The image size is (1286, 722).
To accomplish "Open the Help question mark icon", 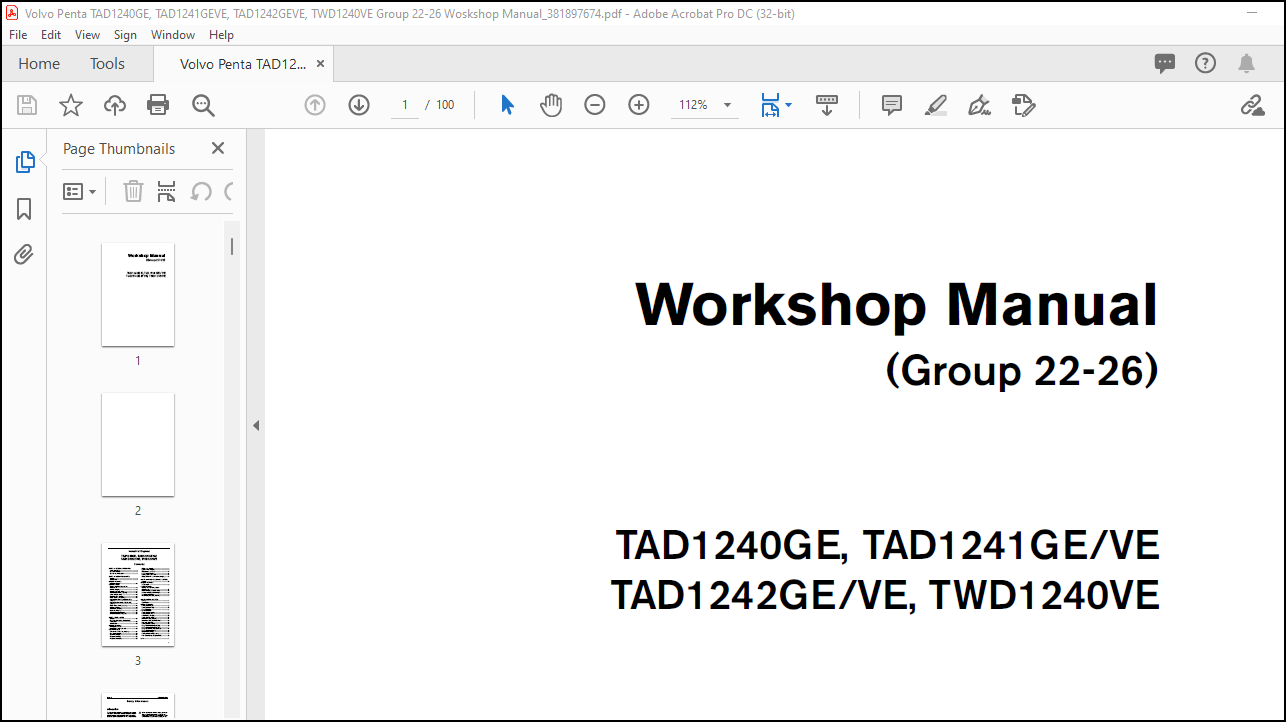I will pyautogui.click(x=1206, y=63).
